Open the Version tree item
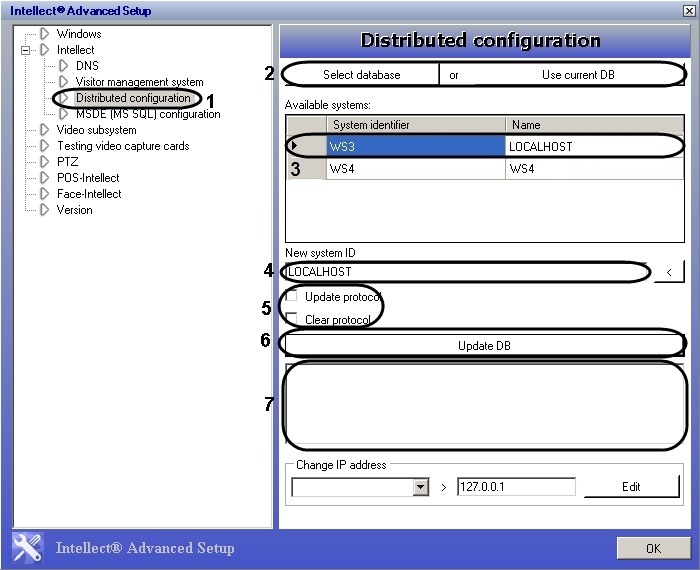The image size is (700, 570). click(75, 210)
